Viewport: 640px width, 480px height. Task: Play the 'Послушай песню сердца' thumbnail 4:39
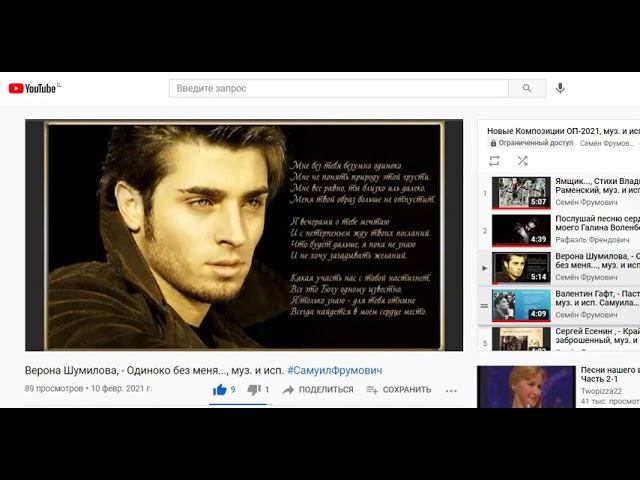click(x=521, y=231)
